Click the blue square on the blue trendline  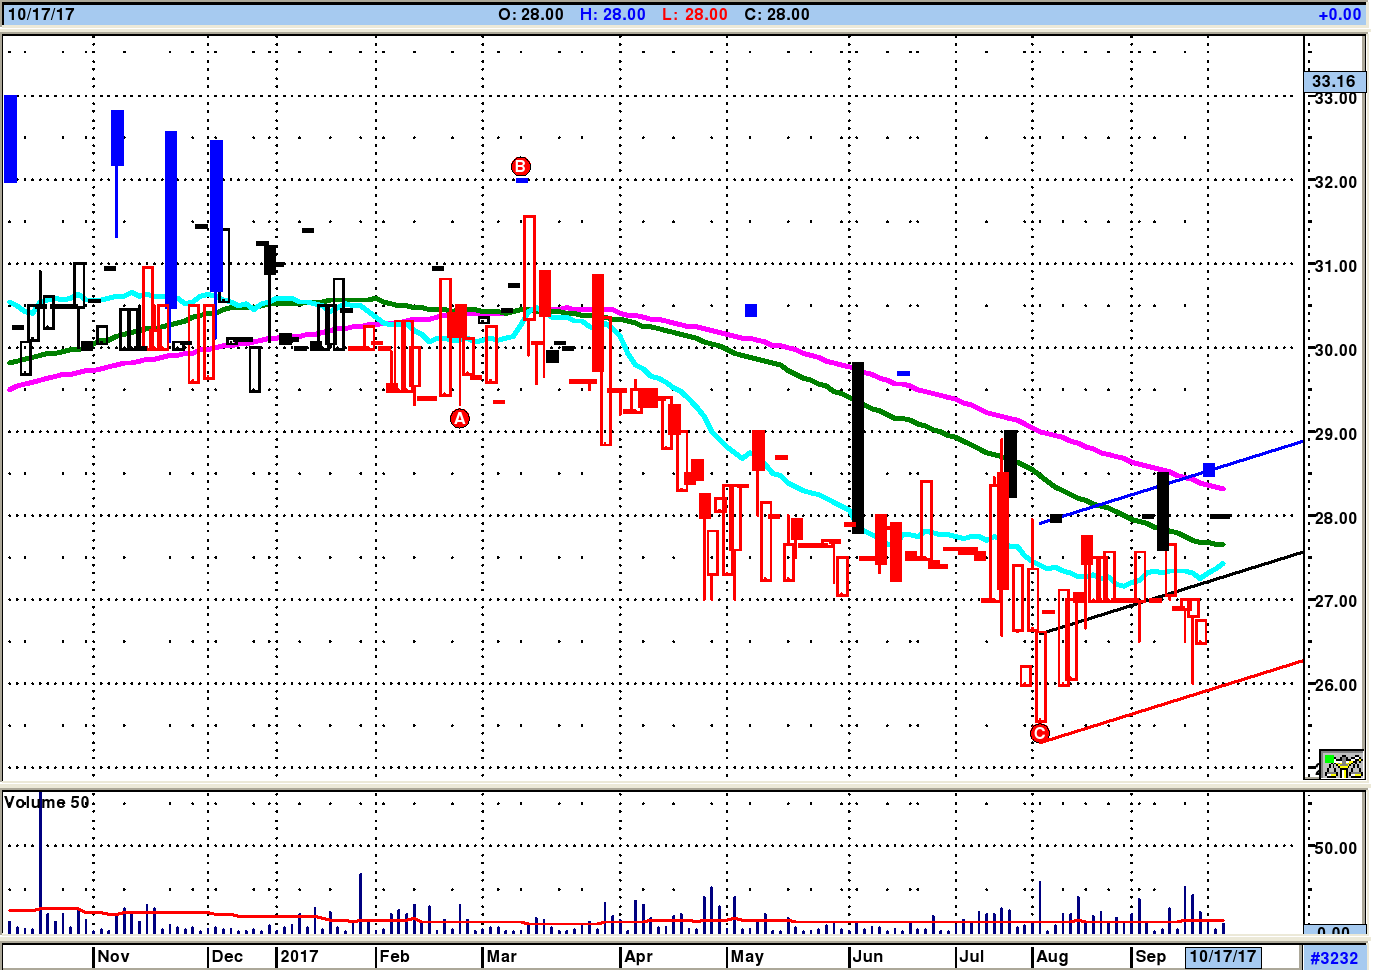pos(1209,470)
